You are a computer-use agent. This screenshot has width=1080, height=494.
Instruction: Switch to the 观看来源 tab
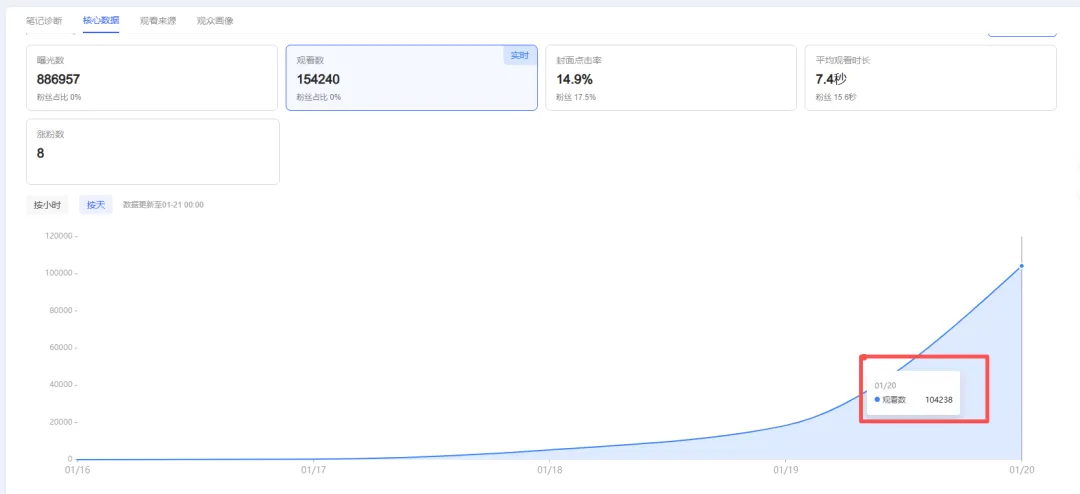coord(158,20)
